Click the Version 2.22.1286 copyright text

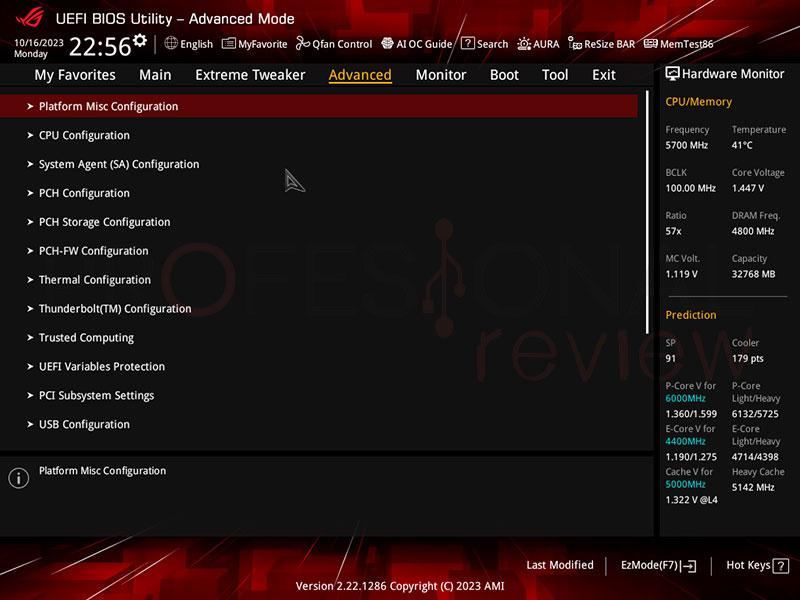pyautogui.click(x=399, y=586)
